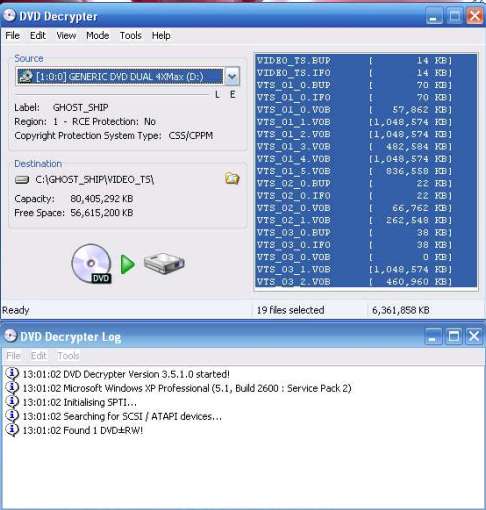Click the DVD Decrypter title bar disc icon
This screenshot has width=486, height=510.
pyautogui.click(x=9, y=15)
